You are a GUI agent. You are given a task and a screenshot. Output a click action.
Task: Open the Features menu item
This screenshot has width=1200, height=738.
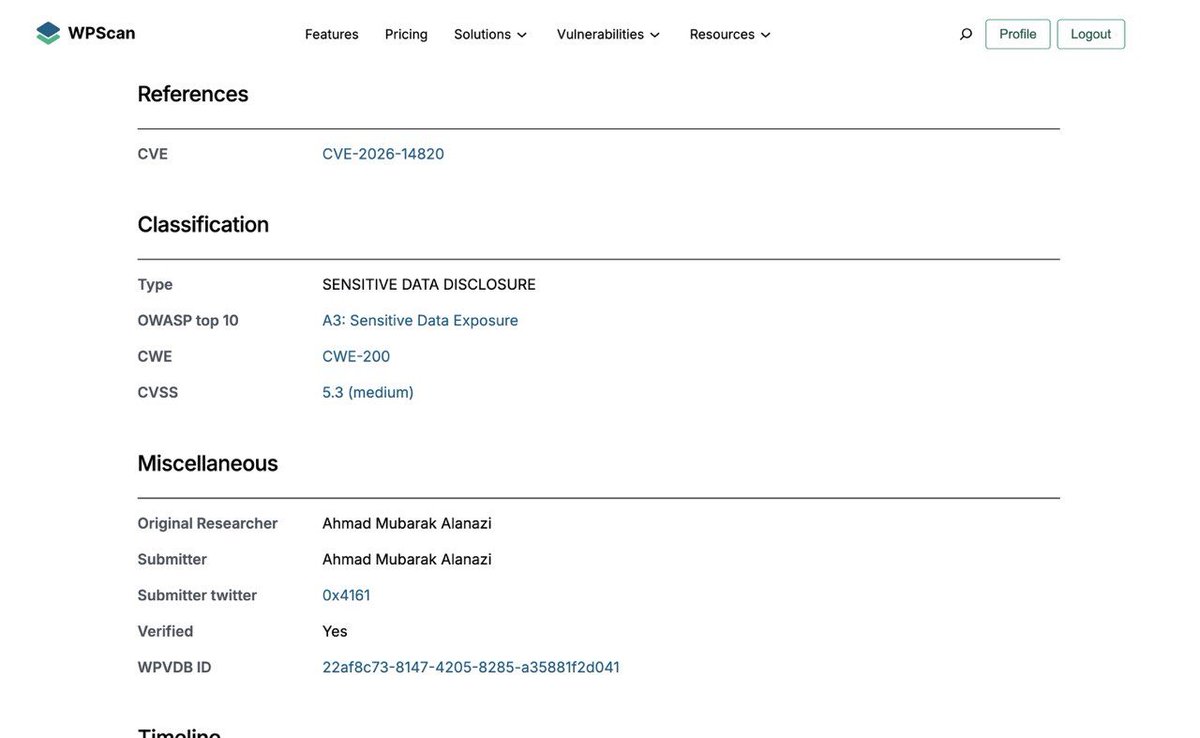(332, 34)
